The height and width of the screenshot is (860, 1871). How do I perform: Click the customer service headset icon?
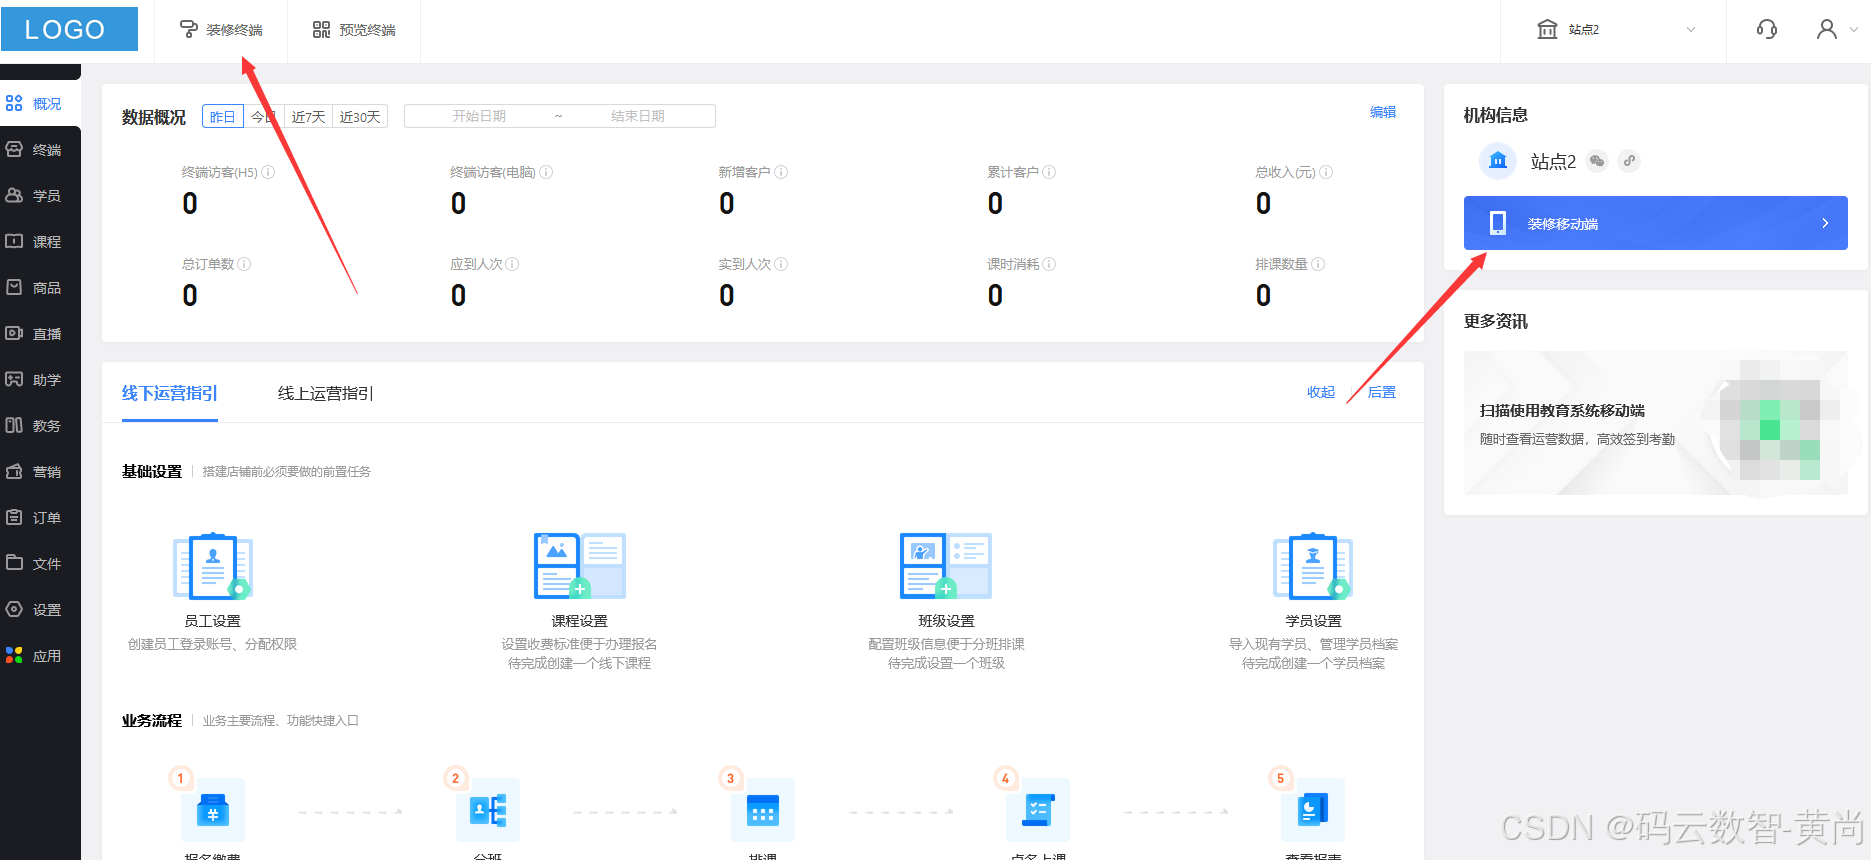1767,29
